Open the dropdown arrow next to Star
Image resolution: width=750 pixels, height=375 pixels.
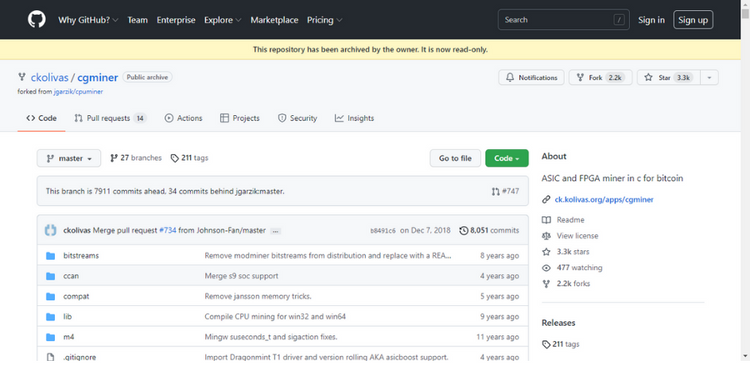point(709,77)
